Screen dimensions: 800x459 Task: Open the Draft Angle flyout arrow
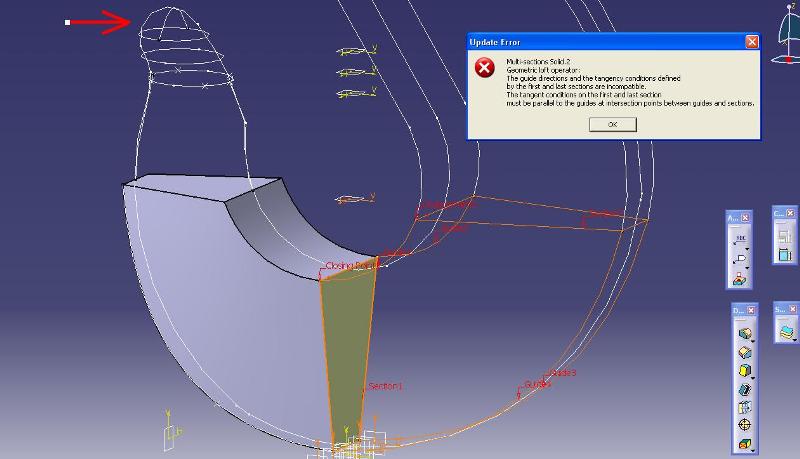(751, 377)
